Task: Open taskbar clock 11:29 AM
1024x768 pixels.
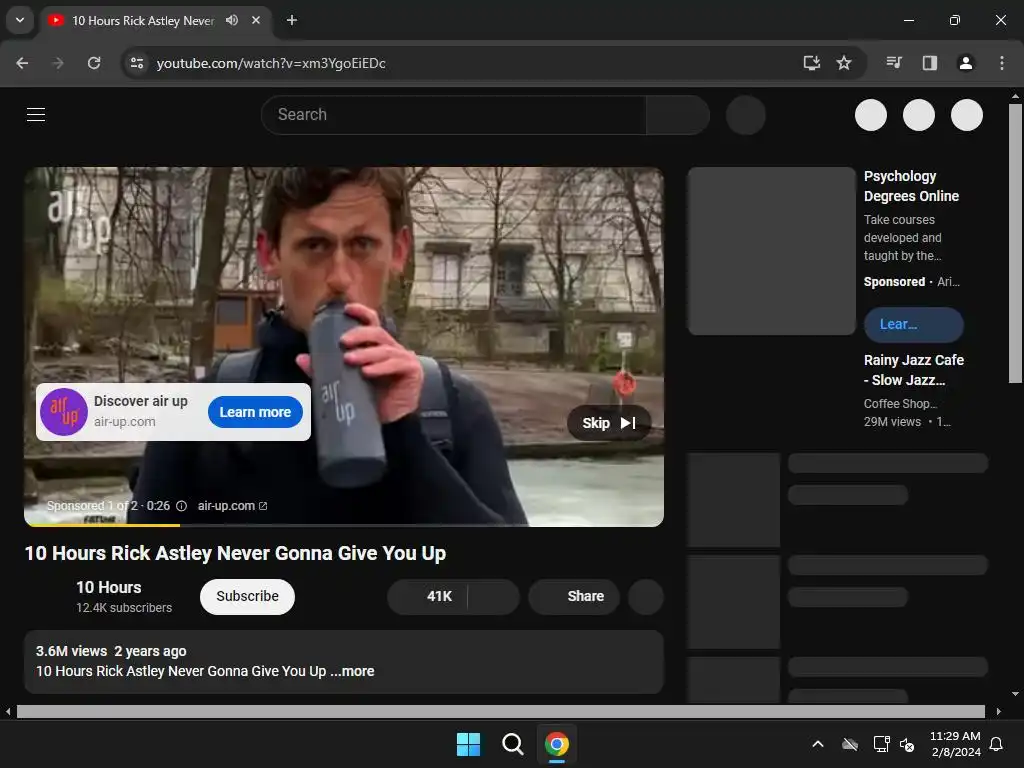Action: pos(955,744)
